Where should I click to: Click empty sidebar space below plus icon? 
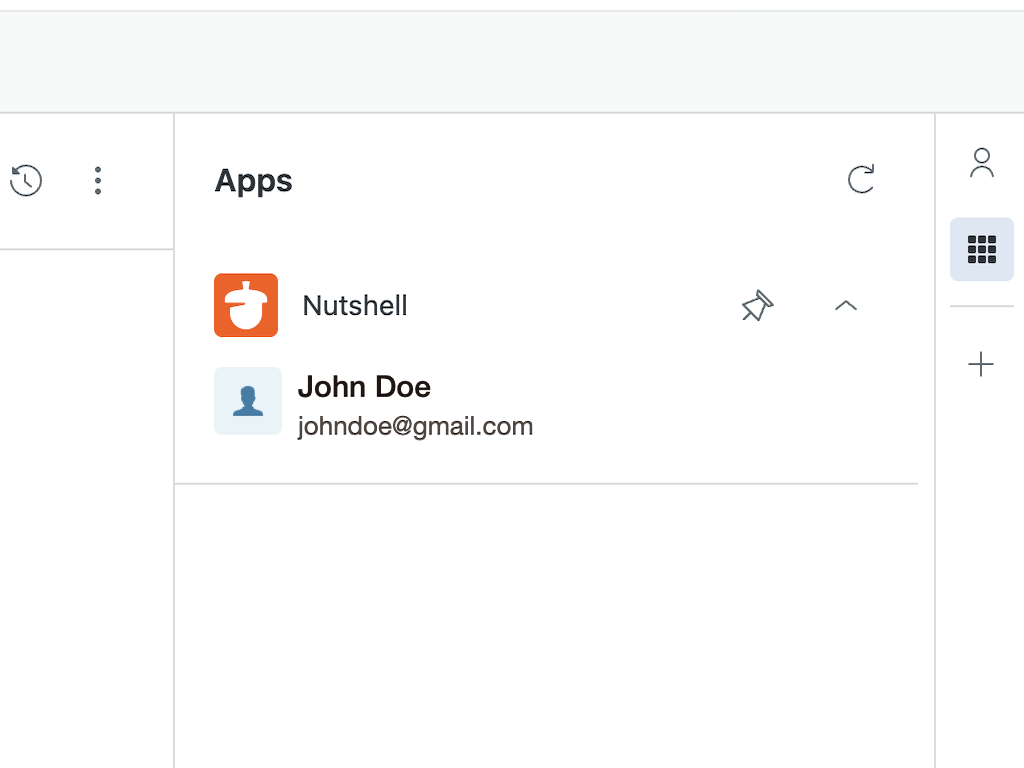click(981, 560)
